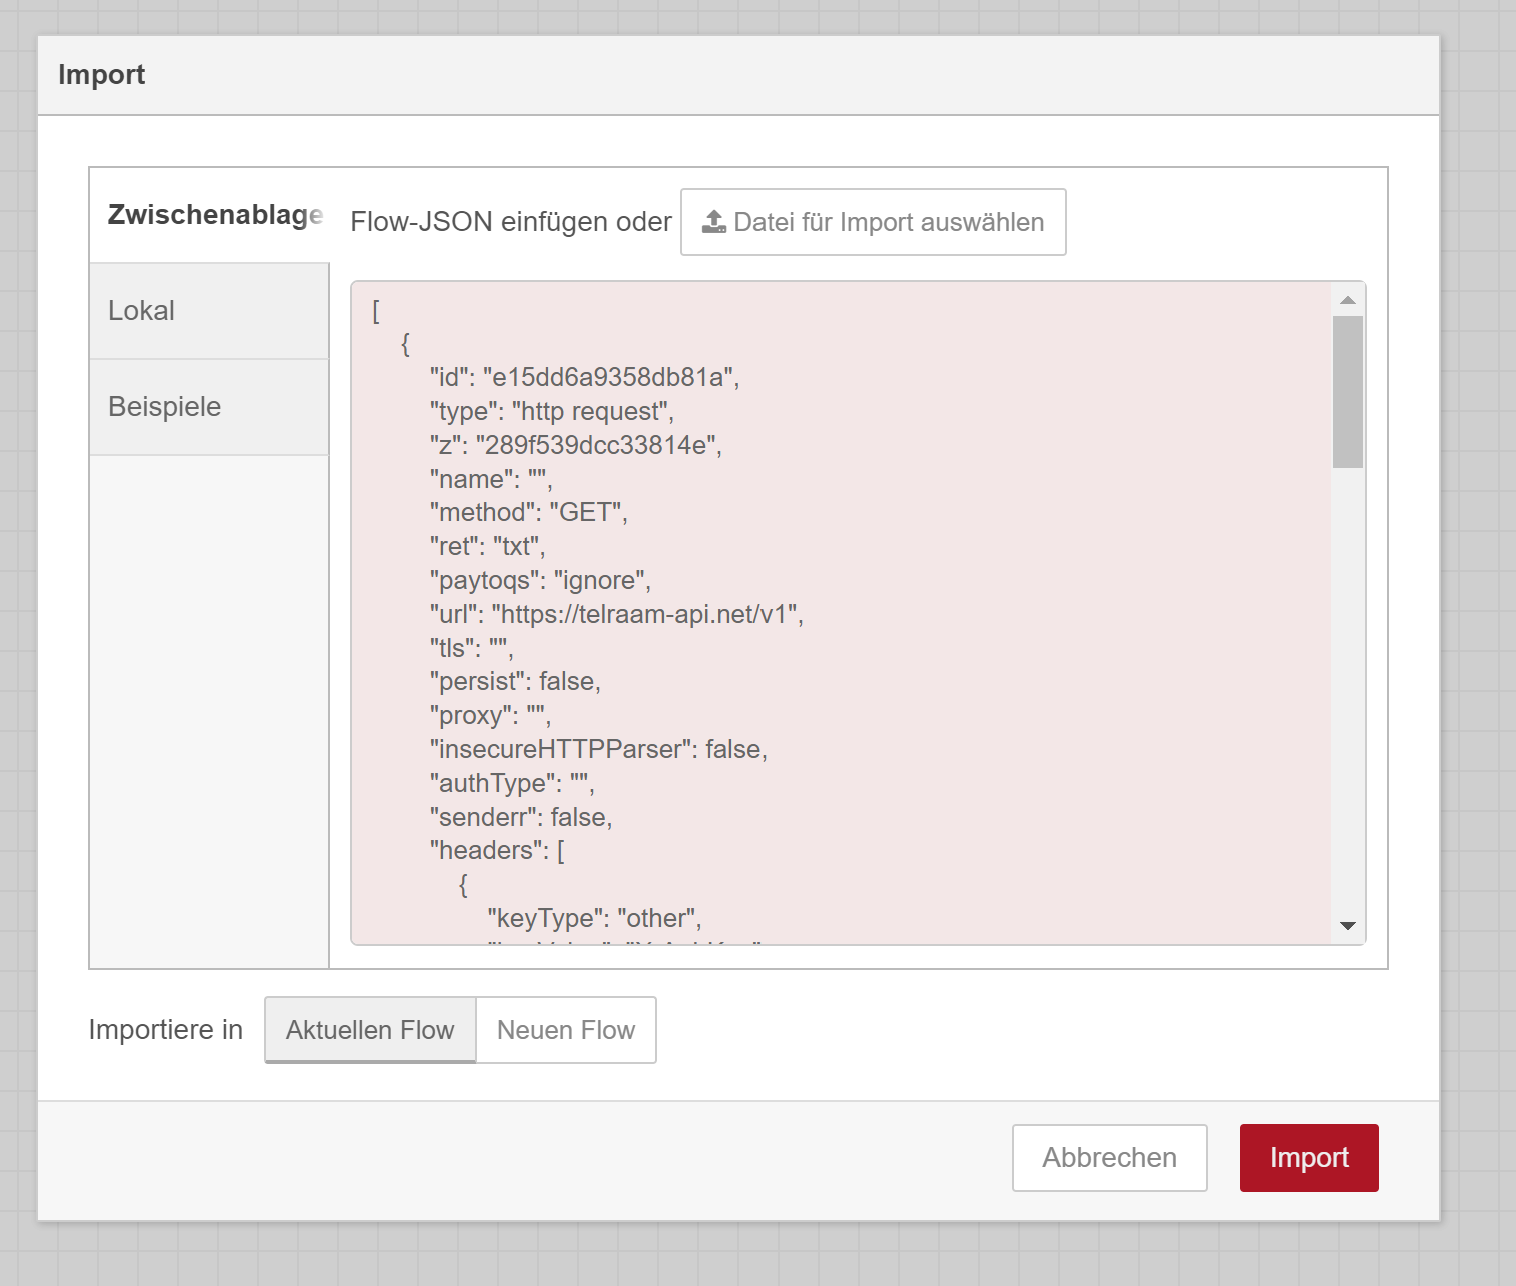Viewport: 1516px width, 1286px height.
Task: Click the "insecureHTTPParser" line
Action: (598, 750)
